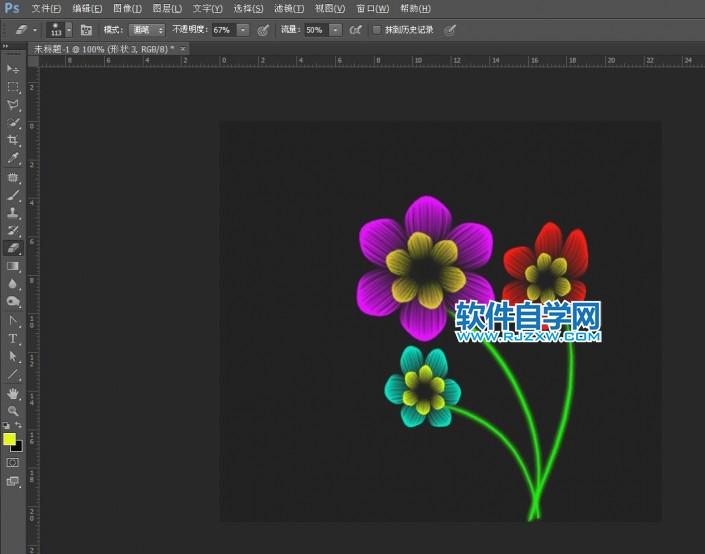This screenshot has height=554, width=705.
Task: Select the Gradient tool
Action: pyautogui.click(x=13, y=267)
